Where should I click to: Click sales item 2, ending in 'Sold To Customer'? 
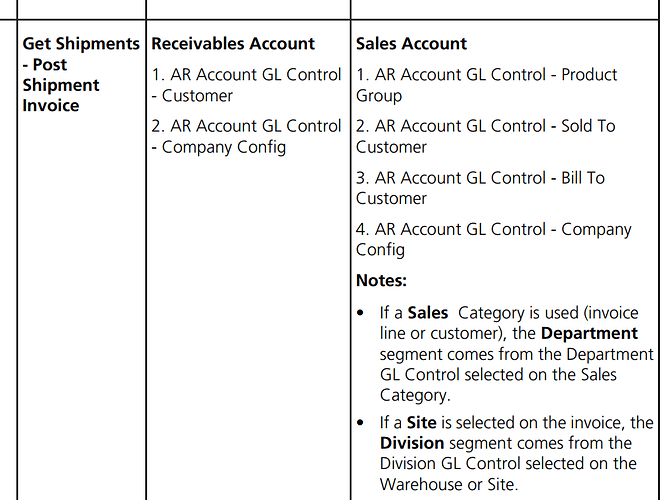pos(486,136)
